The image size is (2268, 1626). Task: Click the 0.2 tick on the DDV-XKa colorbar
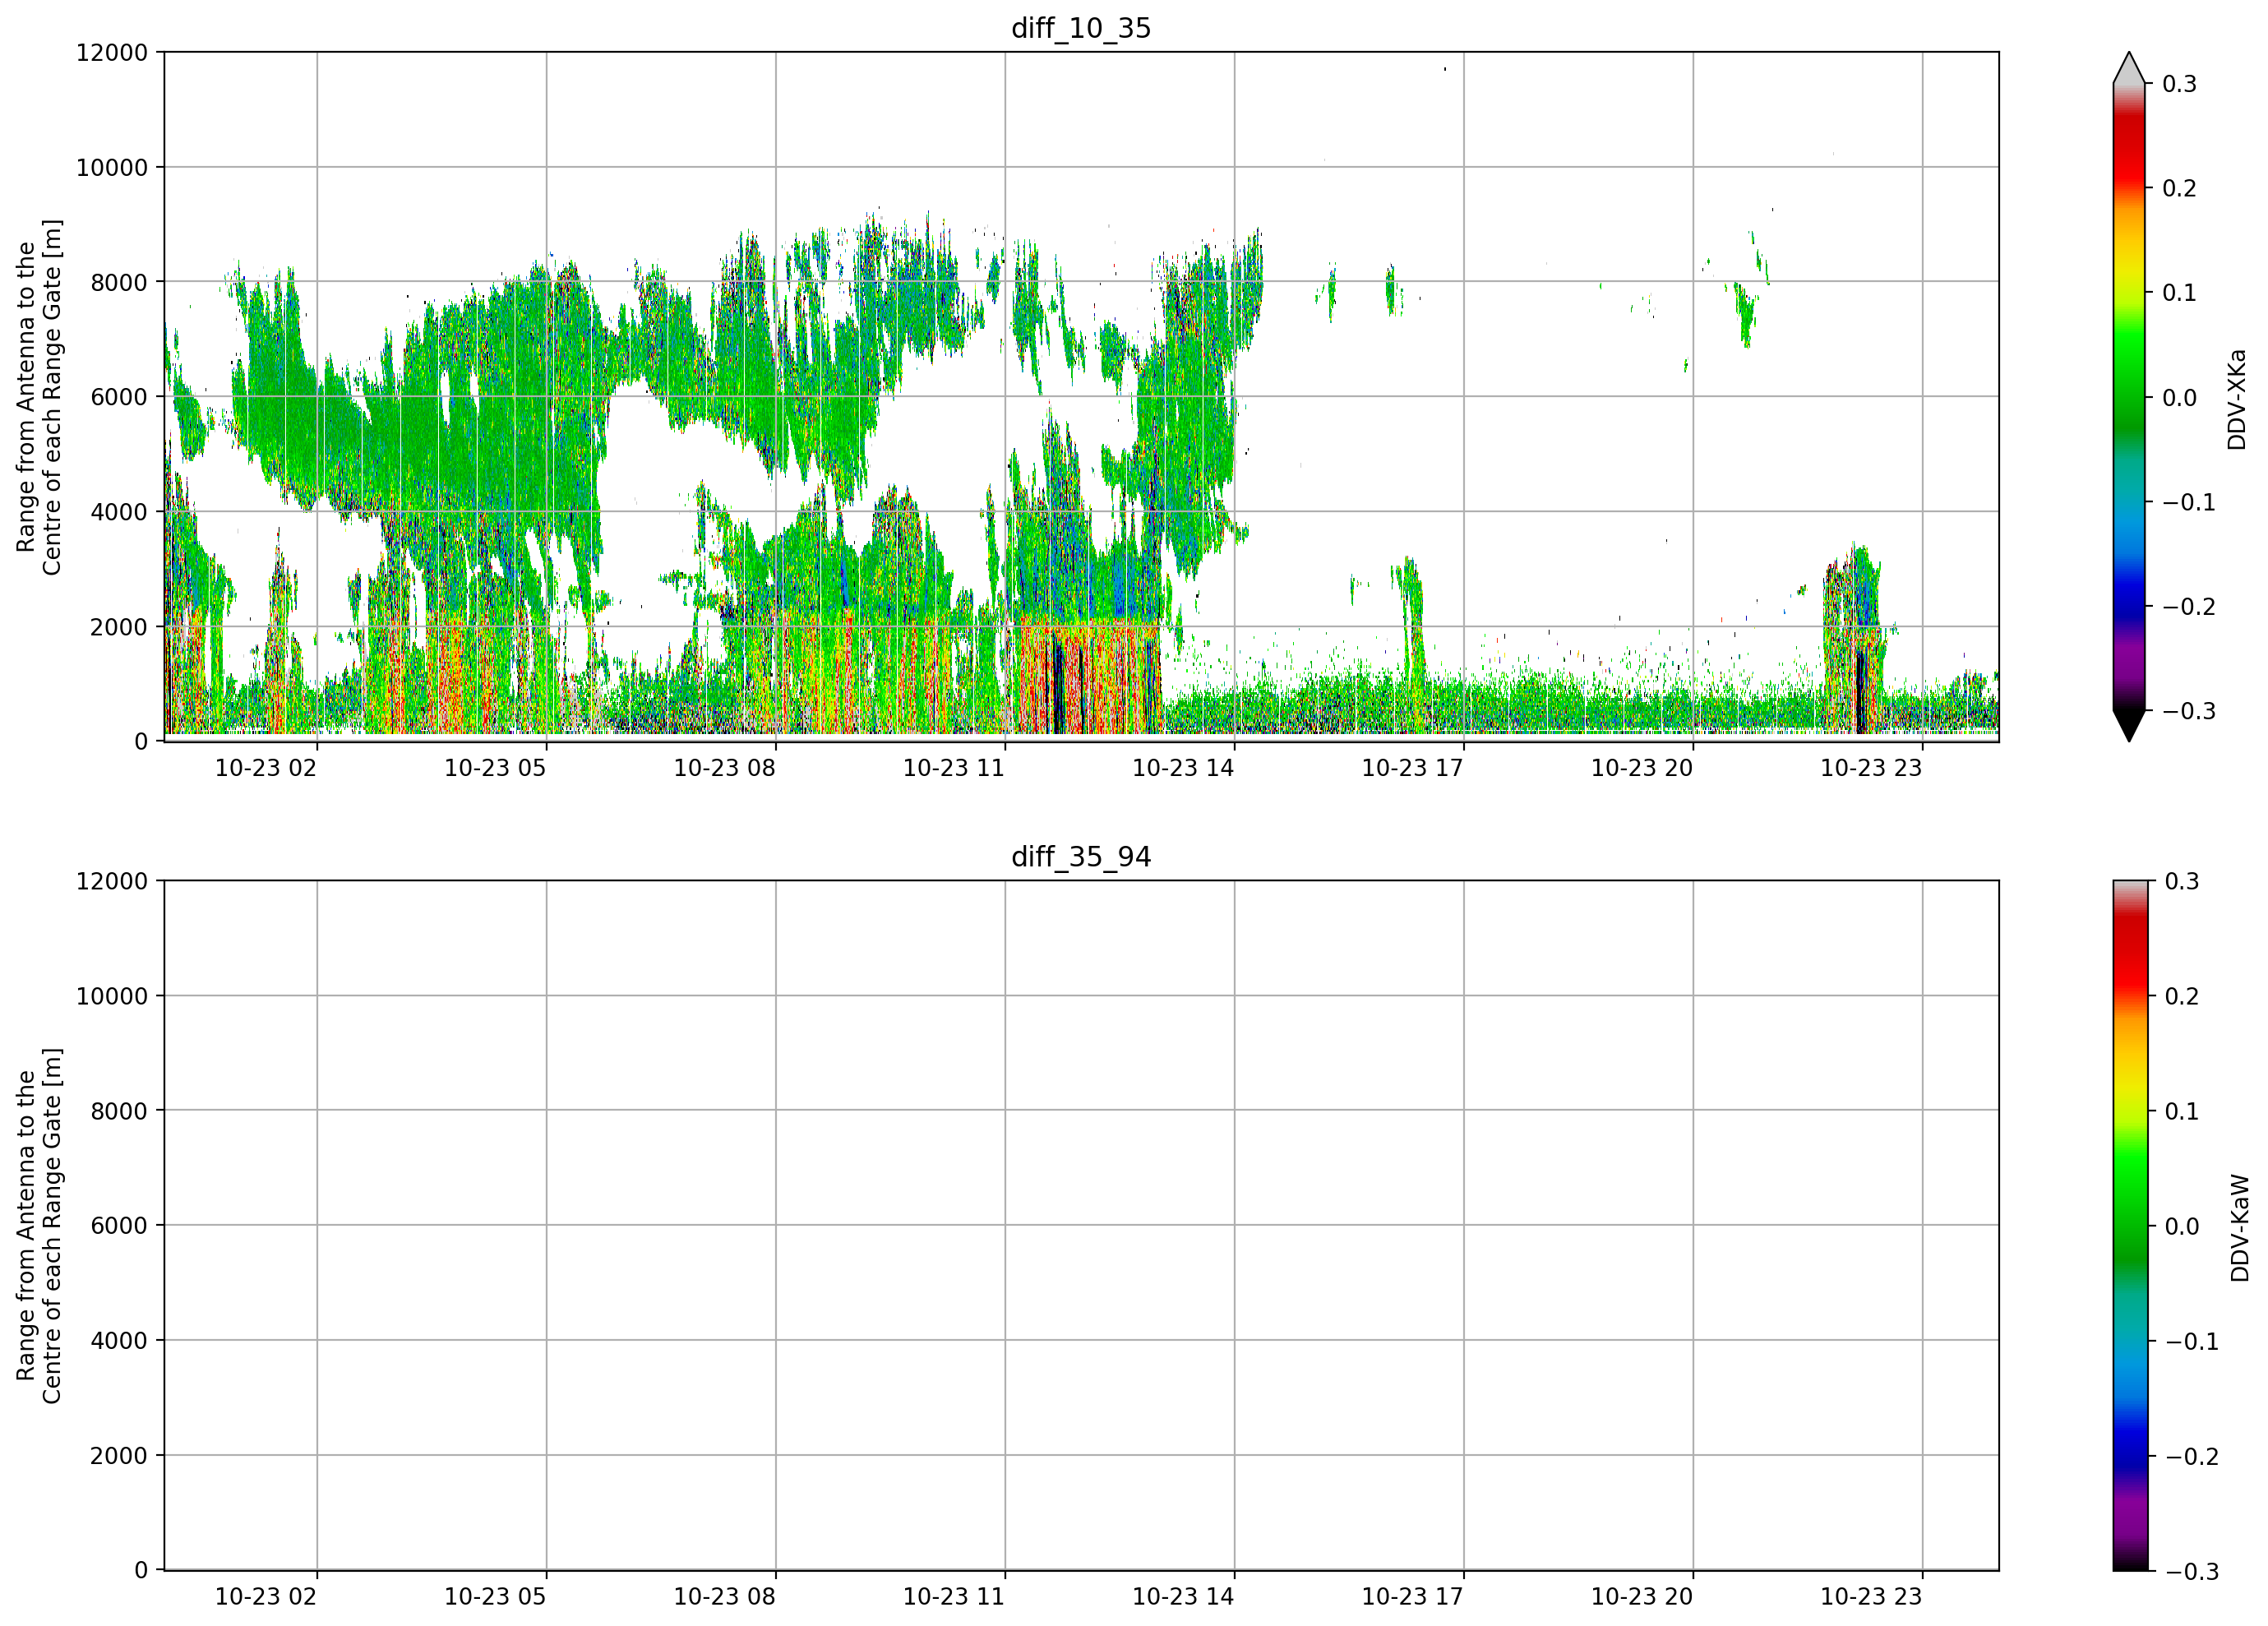(x=2180, y=188)
